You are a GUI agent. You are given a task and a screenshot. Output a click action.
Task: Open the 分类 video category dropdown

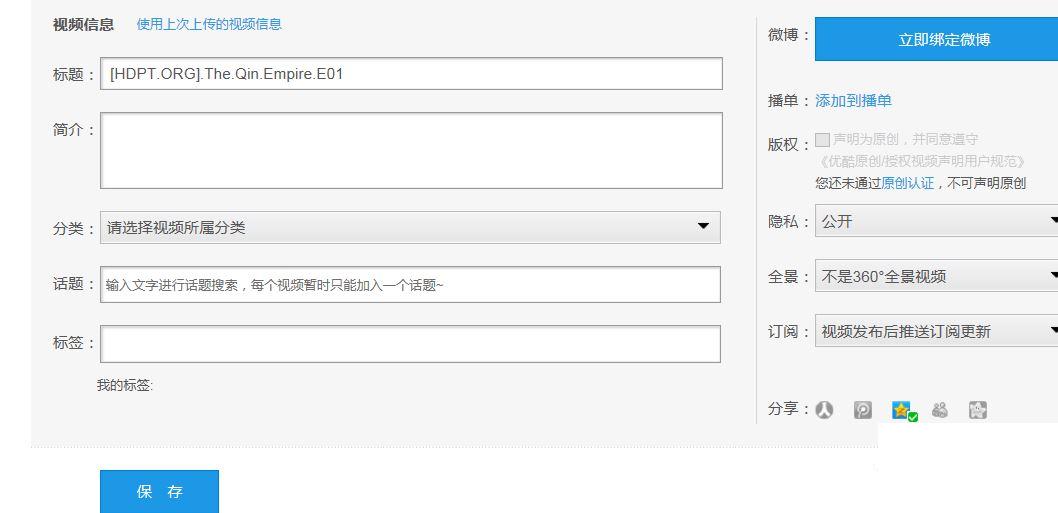(x=410, y=228)
